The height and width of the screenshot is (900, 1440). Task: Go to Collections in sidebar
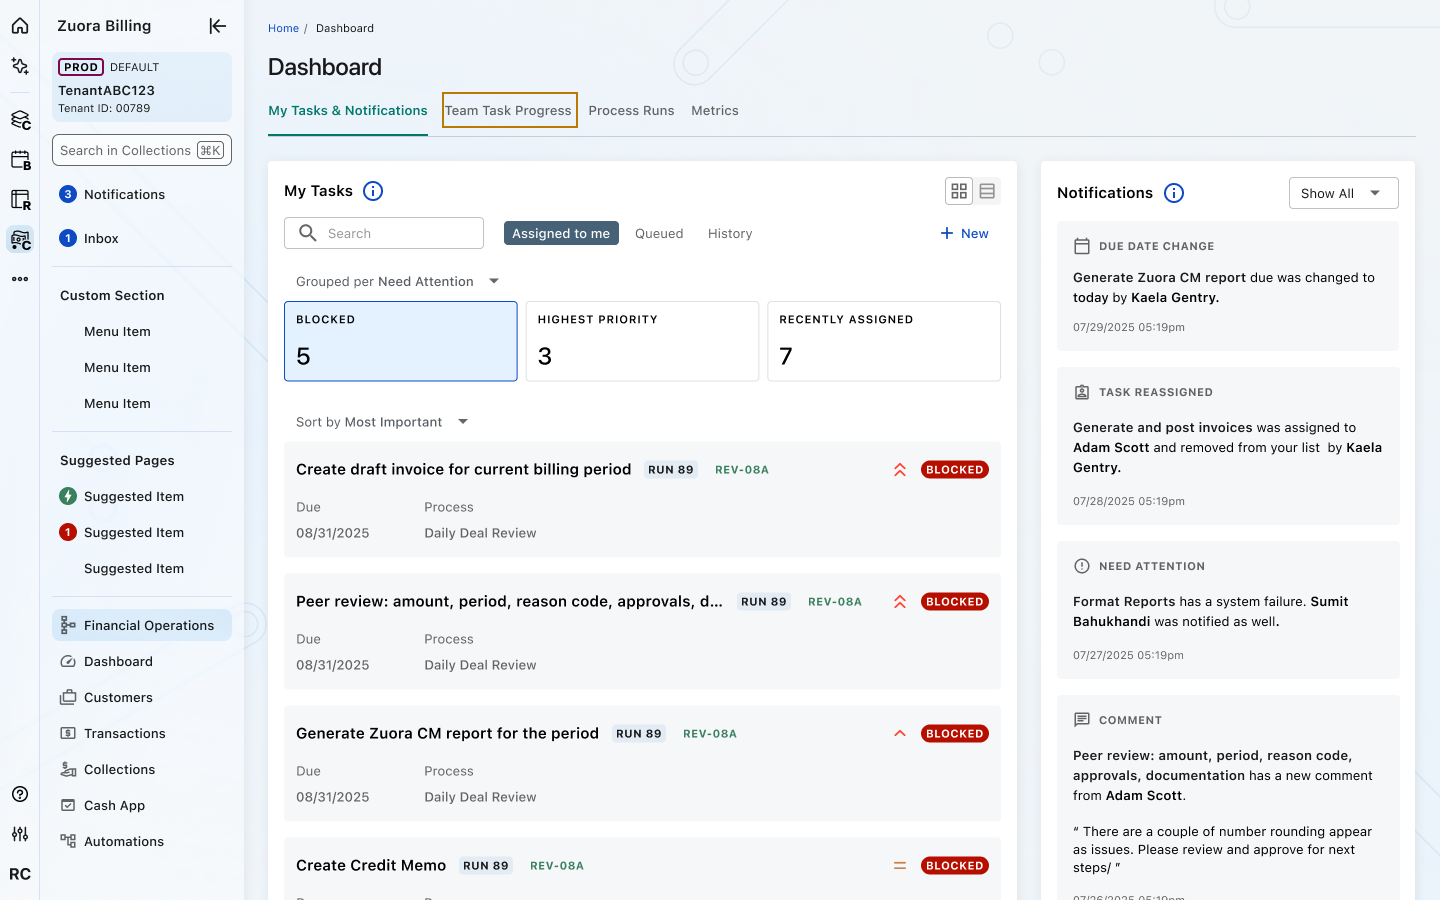point(142,770)
